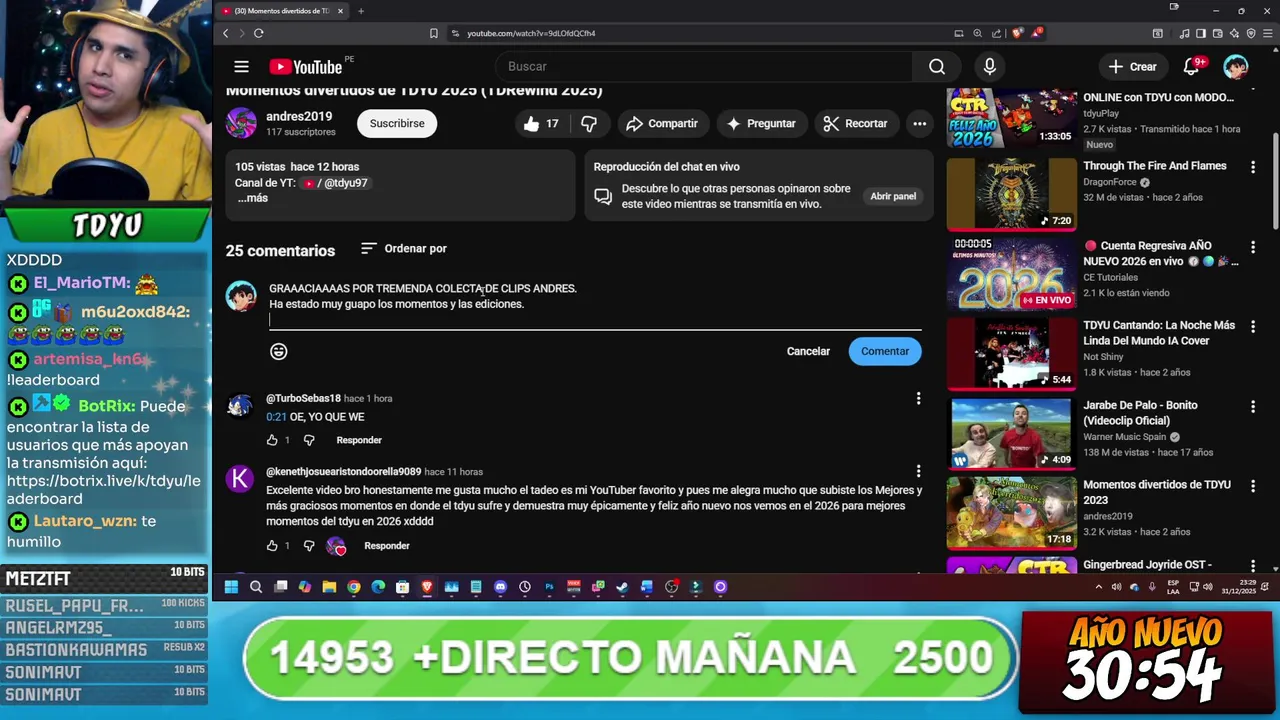The width and height of the screenshot is (1280, 720).
Task: Open Brave shields lion icon
Action: [x=1018, y=33]
